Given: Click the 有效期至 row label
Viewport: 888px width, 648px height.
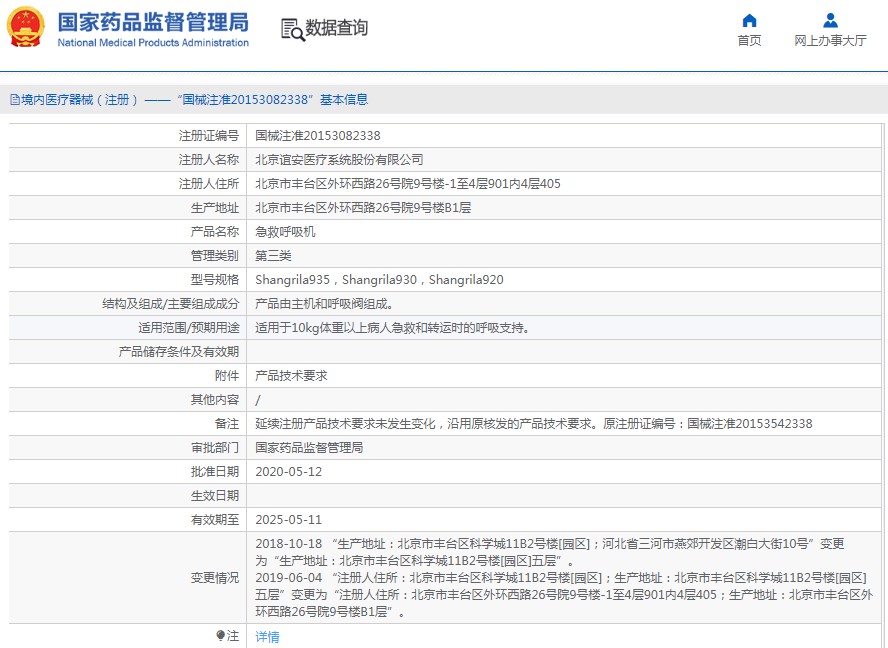Looking at the screenshot, I should [215, 519].
